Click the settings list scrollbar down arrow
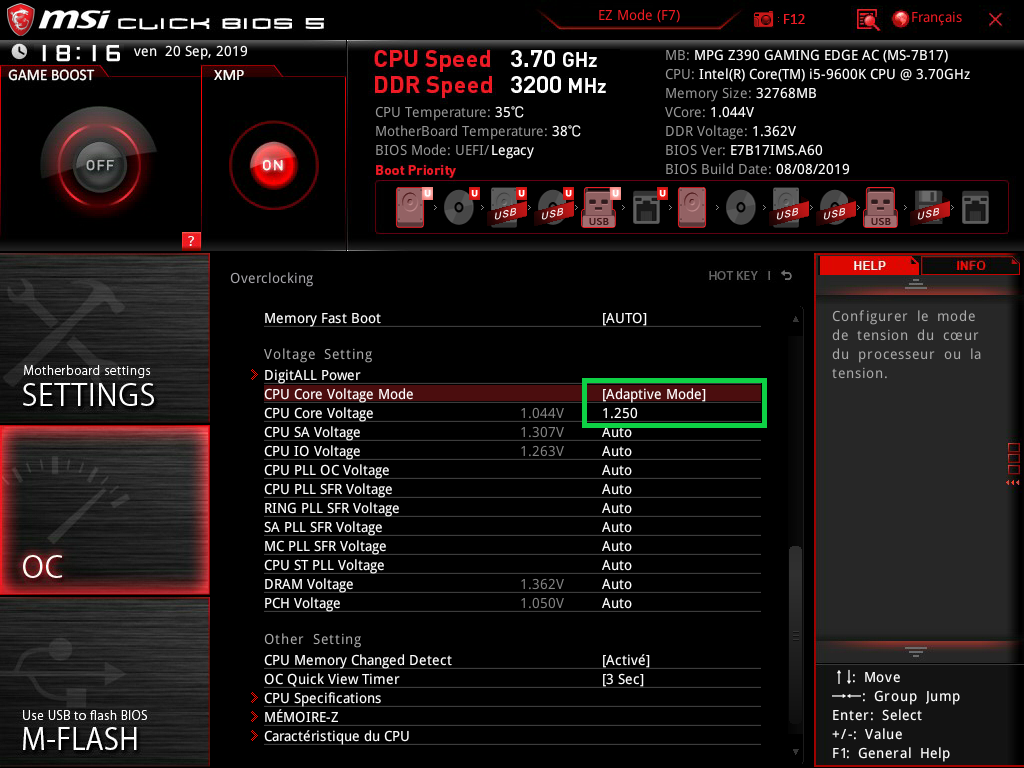Image resolution: width=1024 pixels, height=768 pixels. [x=795, y=752]
